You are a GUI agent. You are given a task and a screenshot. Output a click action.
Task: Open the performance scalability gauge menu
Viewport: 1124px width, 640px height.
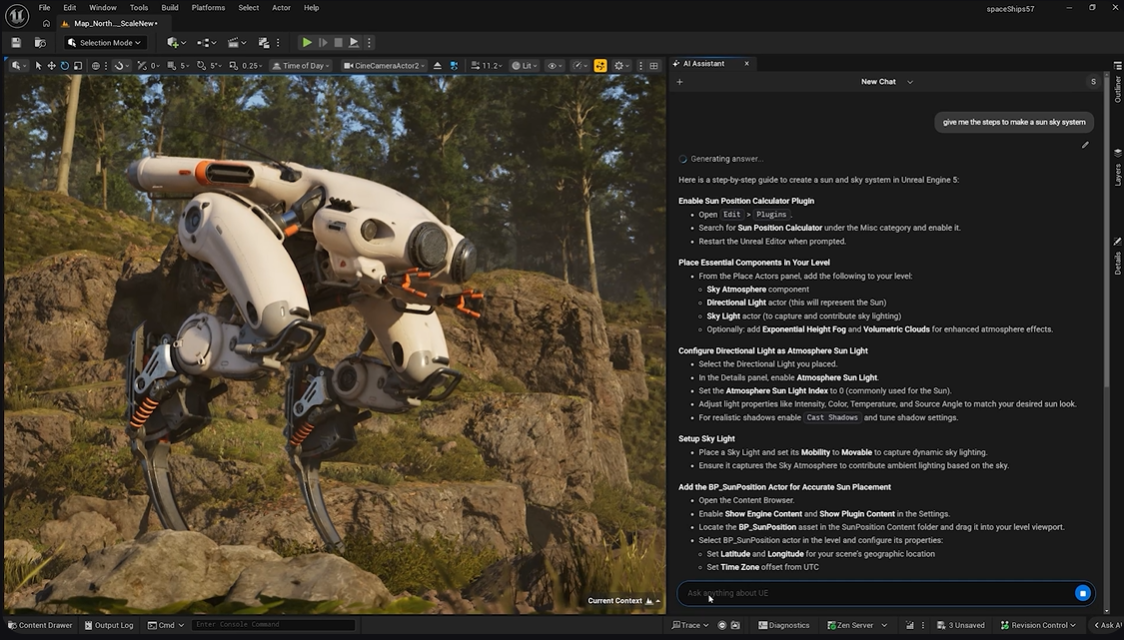(x=579, y=66)
